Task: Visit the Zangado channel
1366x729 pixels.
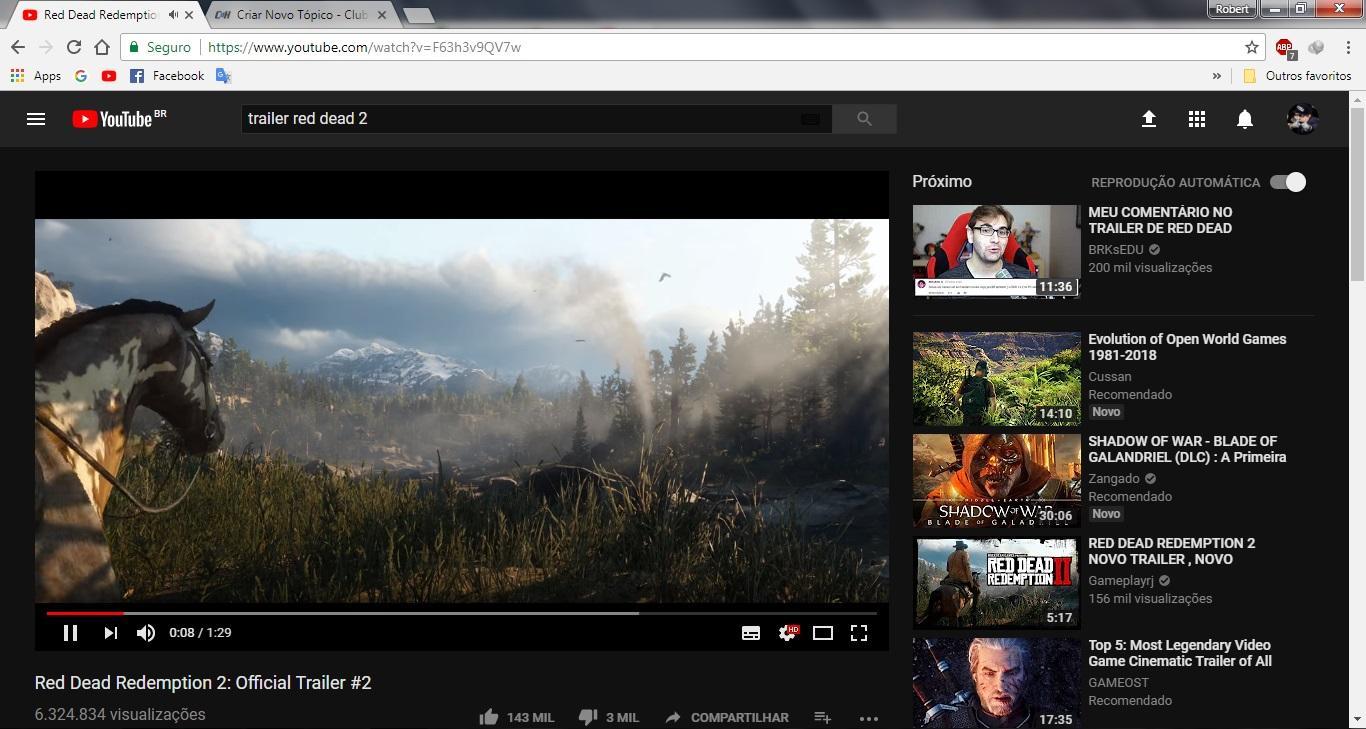Action: tap(1114, 479)
